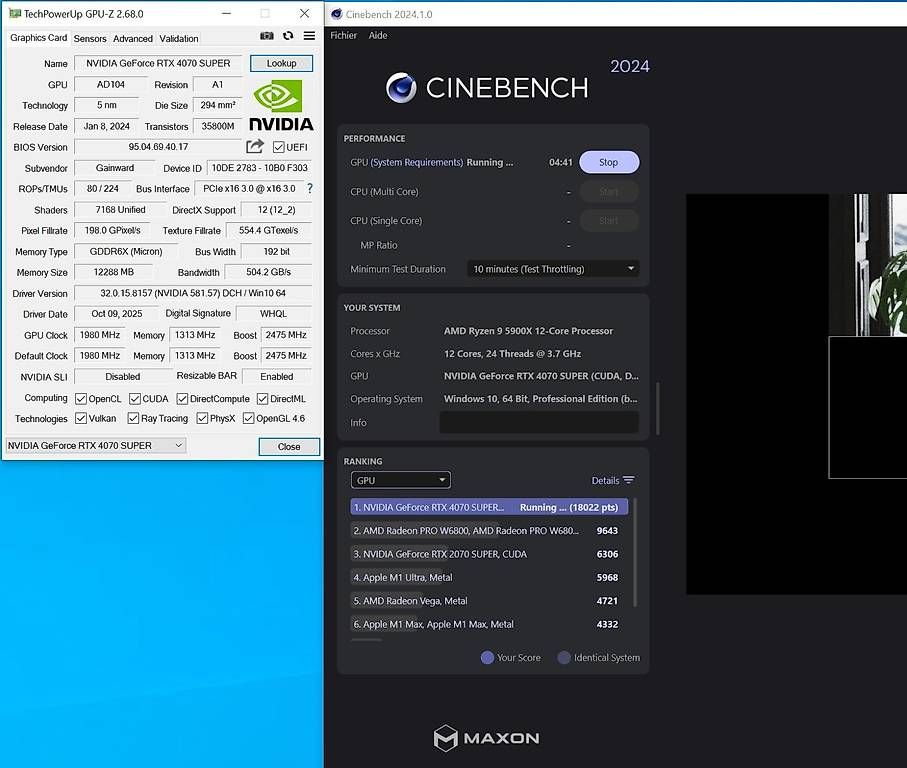Viewport: 907px width, 768px height.
Task: Refresh GPU-Z readings via circular arrows icon
Action: pyautogui.click(x=286, y=34)
